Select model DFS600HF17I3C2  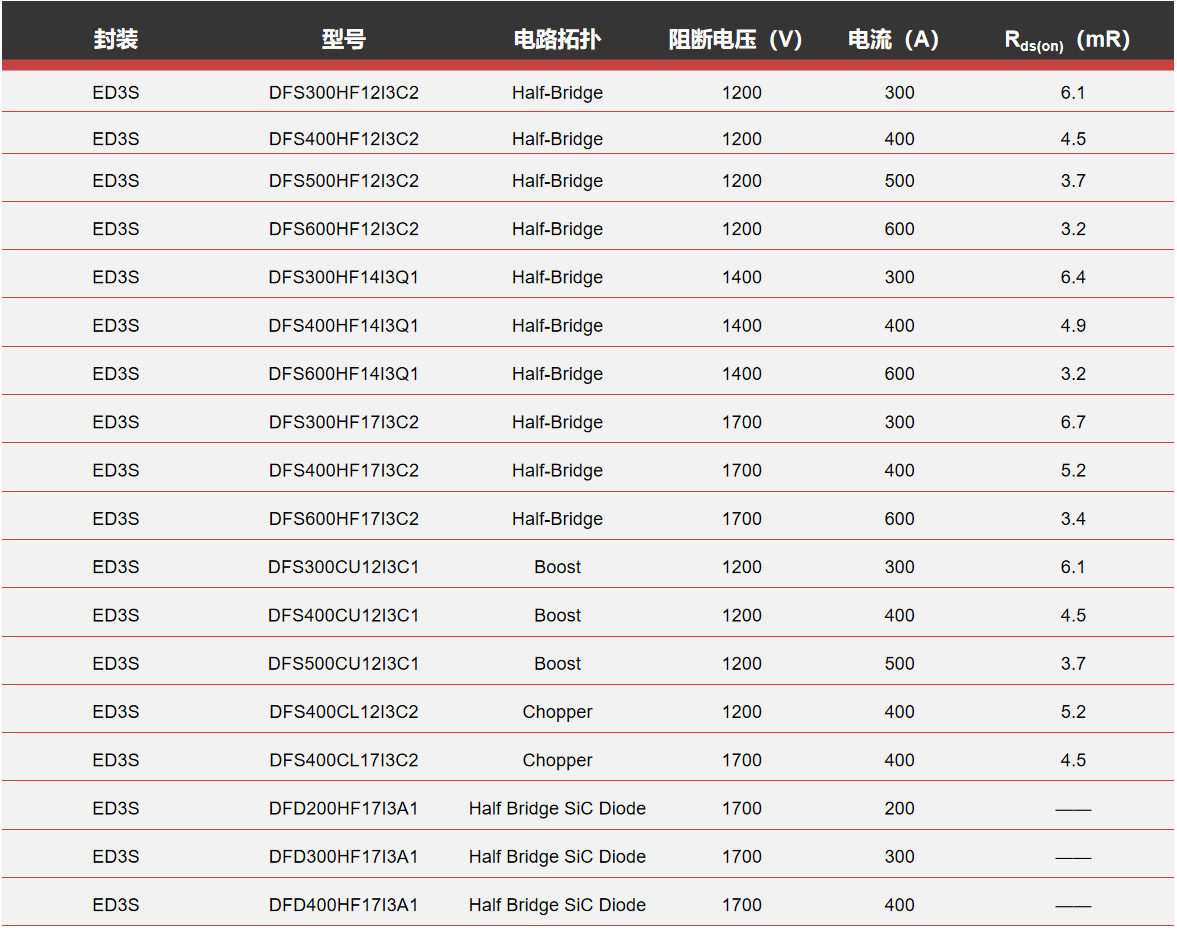pyautogui.click(x=344, y=519)
